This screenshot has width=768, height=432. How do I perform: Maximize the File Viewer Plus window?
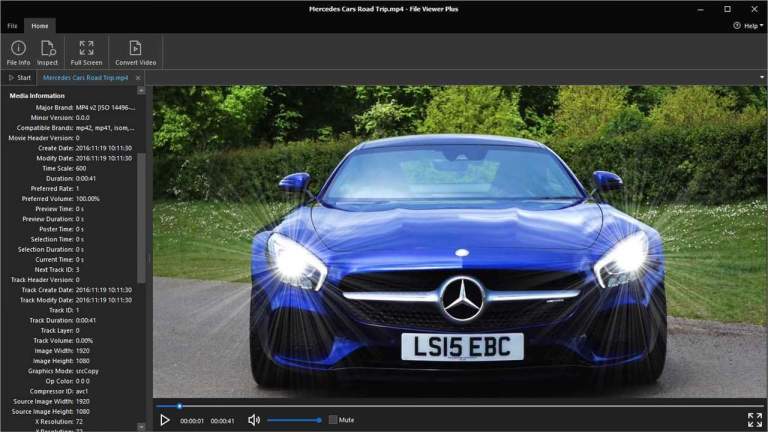(x=728, y=9)
